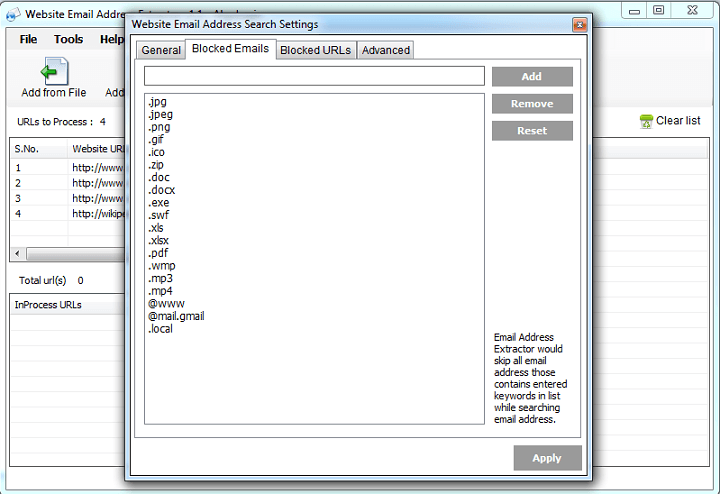Select the .local entry
This screenshot has width=720, height=494.
point(160,329)
